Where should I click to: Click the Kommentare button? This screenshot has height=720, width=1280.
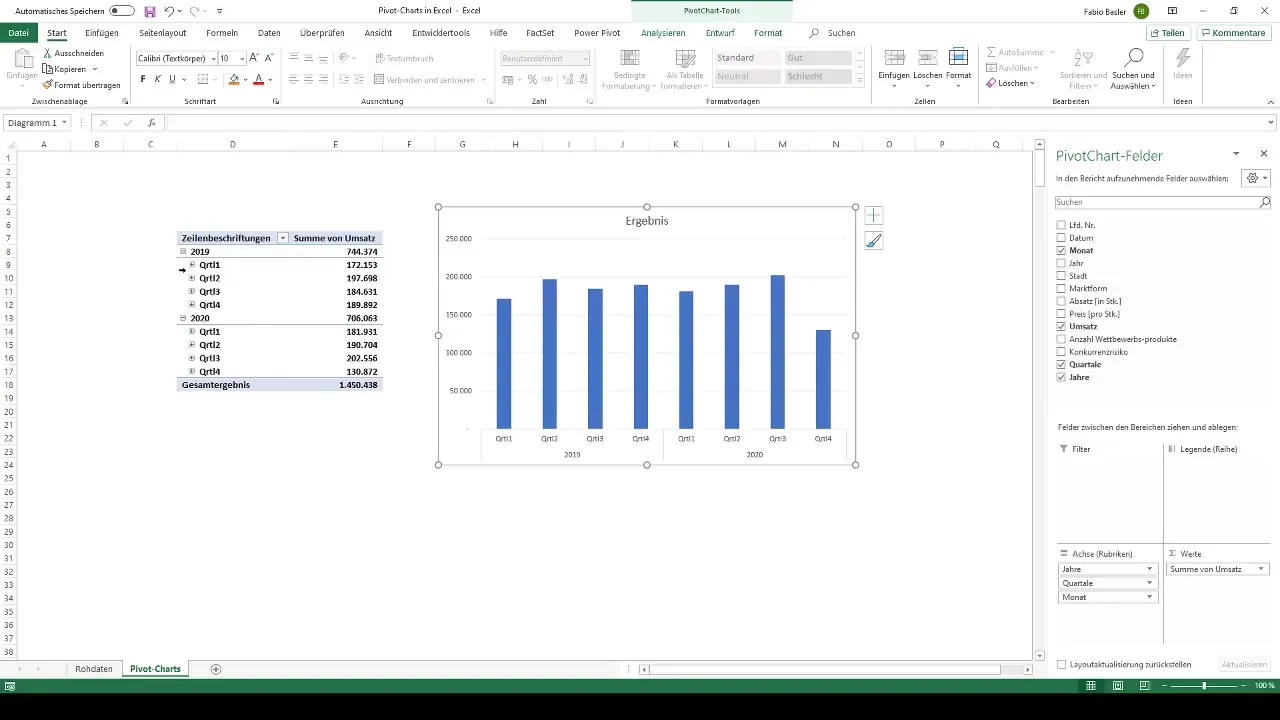pos(1233,33)
